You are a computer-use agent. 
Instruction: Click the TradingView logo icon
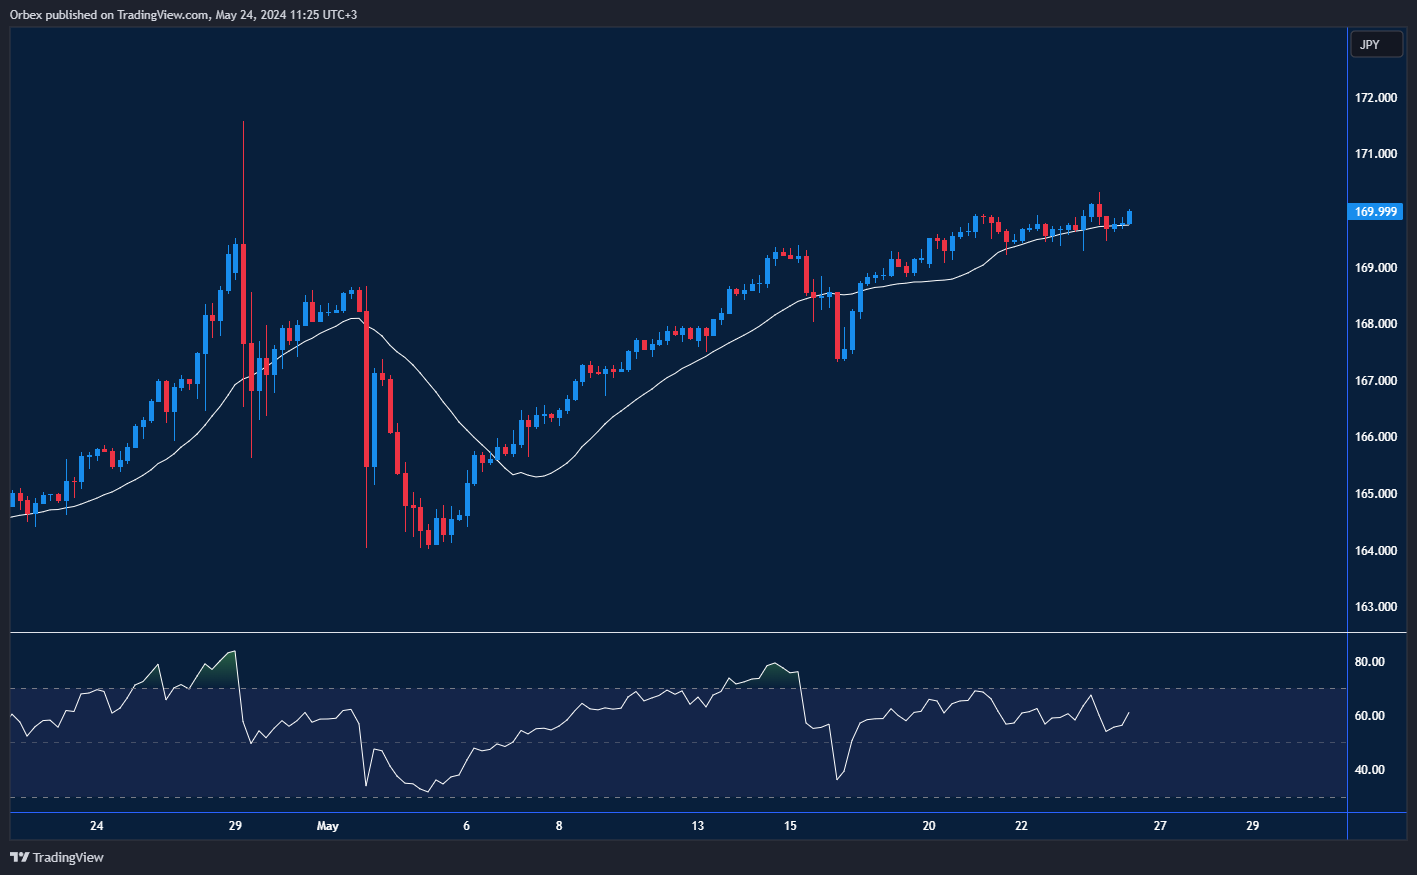click(19, 857)
